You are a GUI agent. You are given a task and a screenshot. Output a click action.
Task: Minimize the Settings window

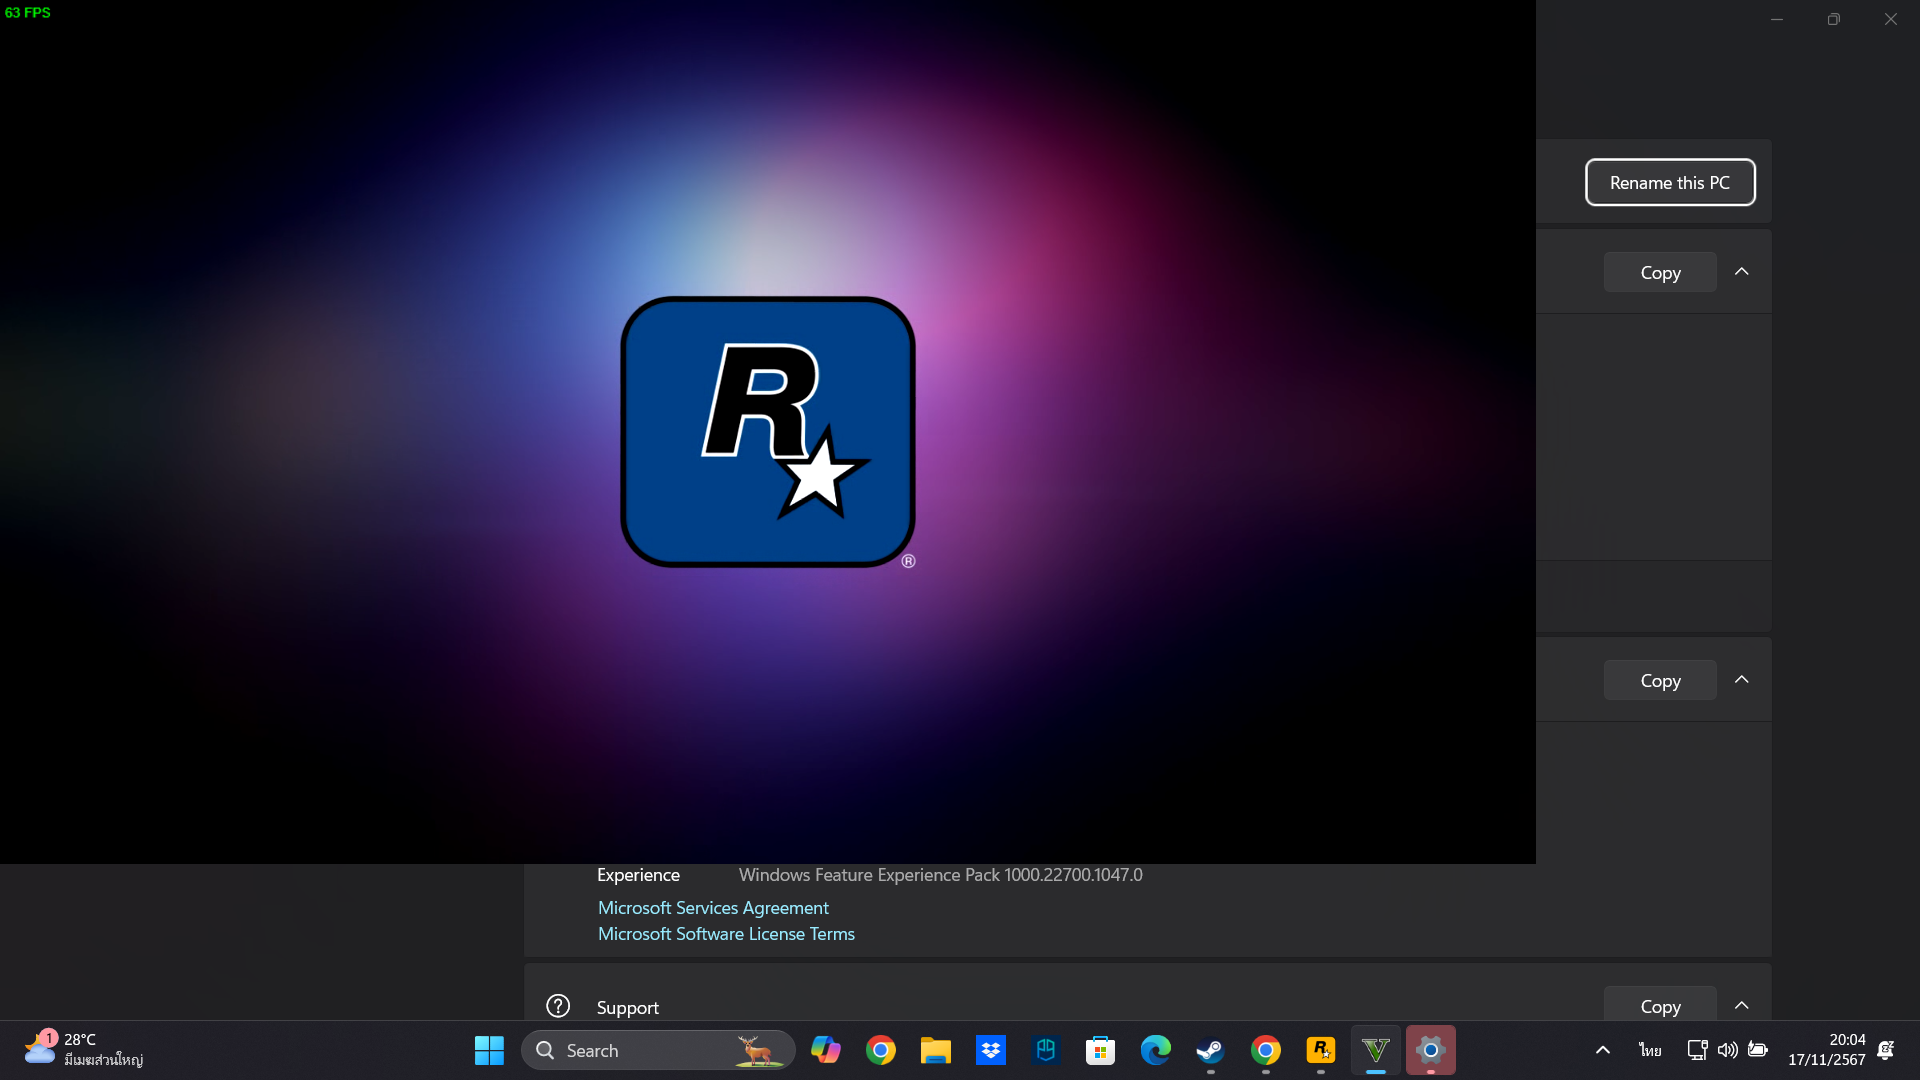click(1777, 19)
